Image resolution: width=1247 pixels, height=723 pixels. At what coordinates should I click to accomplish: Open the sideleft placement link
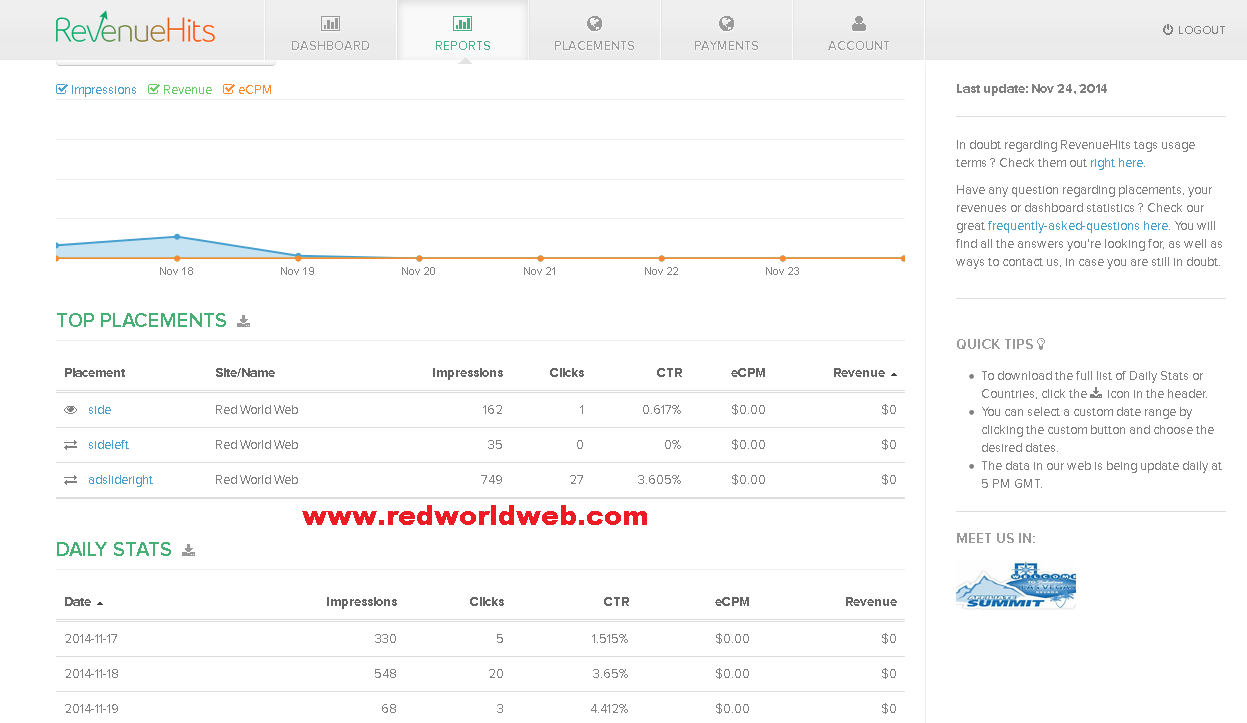pos(109,445)
